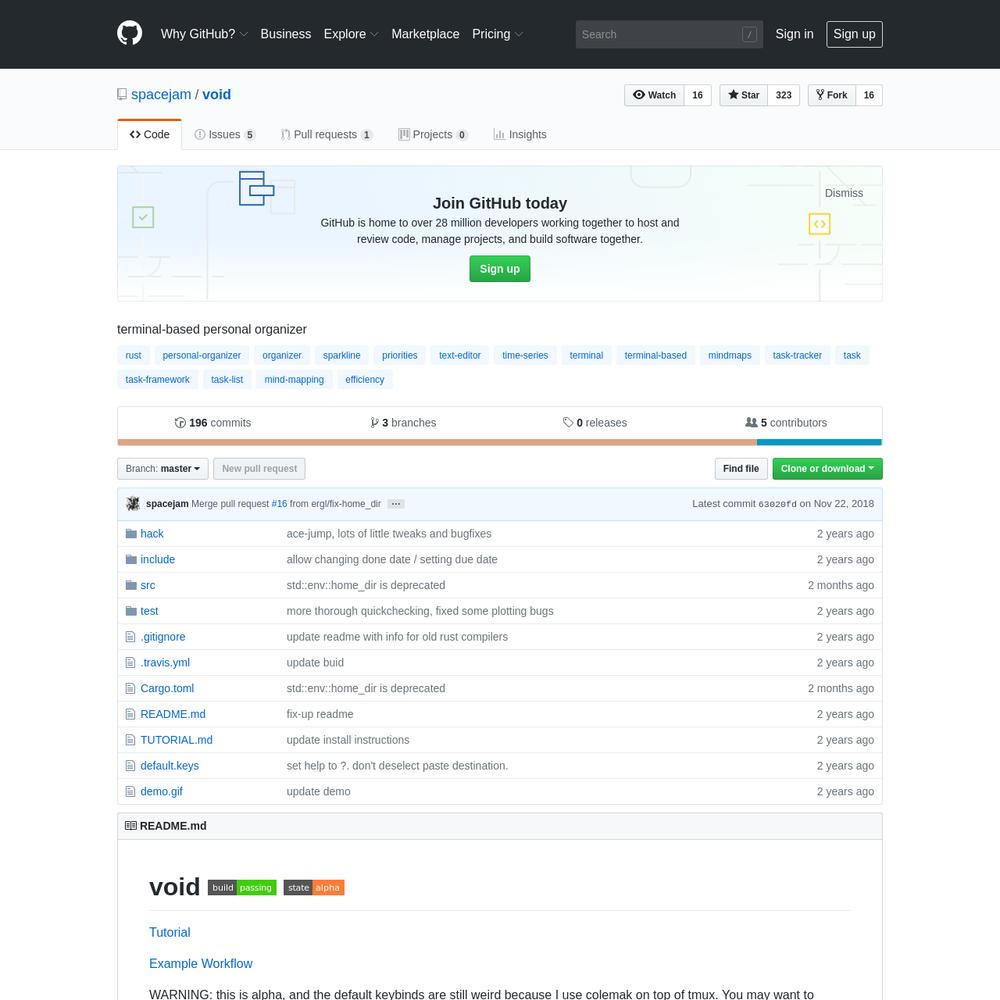
Task: Open the fork count 16
Action: (869, 95)
